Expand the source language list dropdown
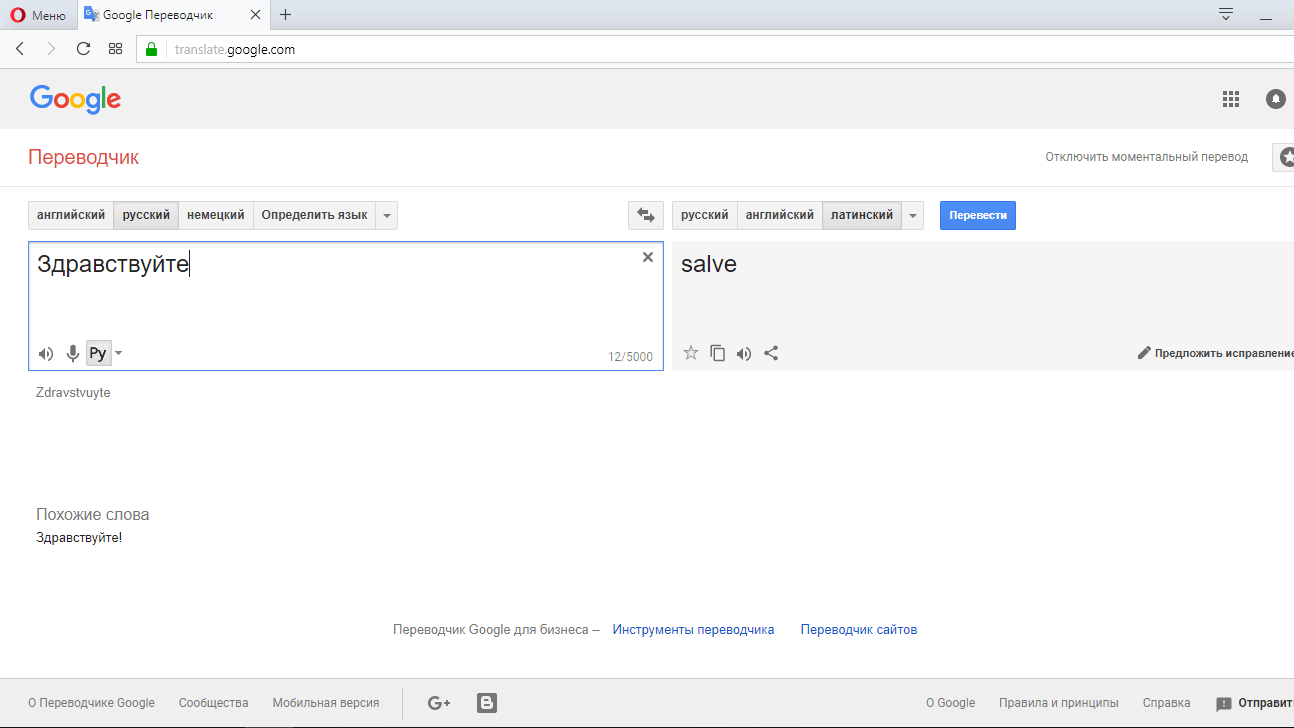1294x728 pixels. click(x=387, y=215)
